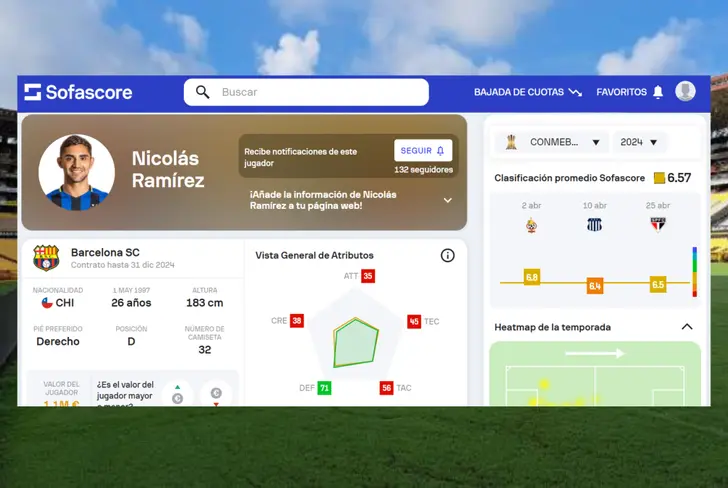The width and height of the screenshot is (728, 488).
Task: Click the Chile flag icon
Action: pos(47,303)
